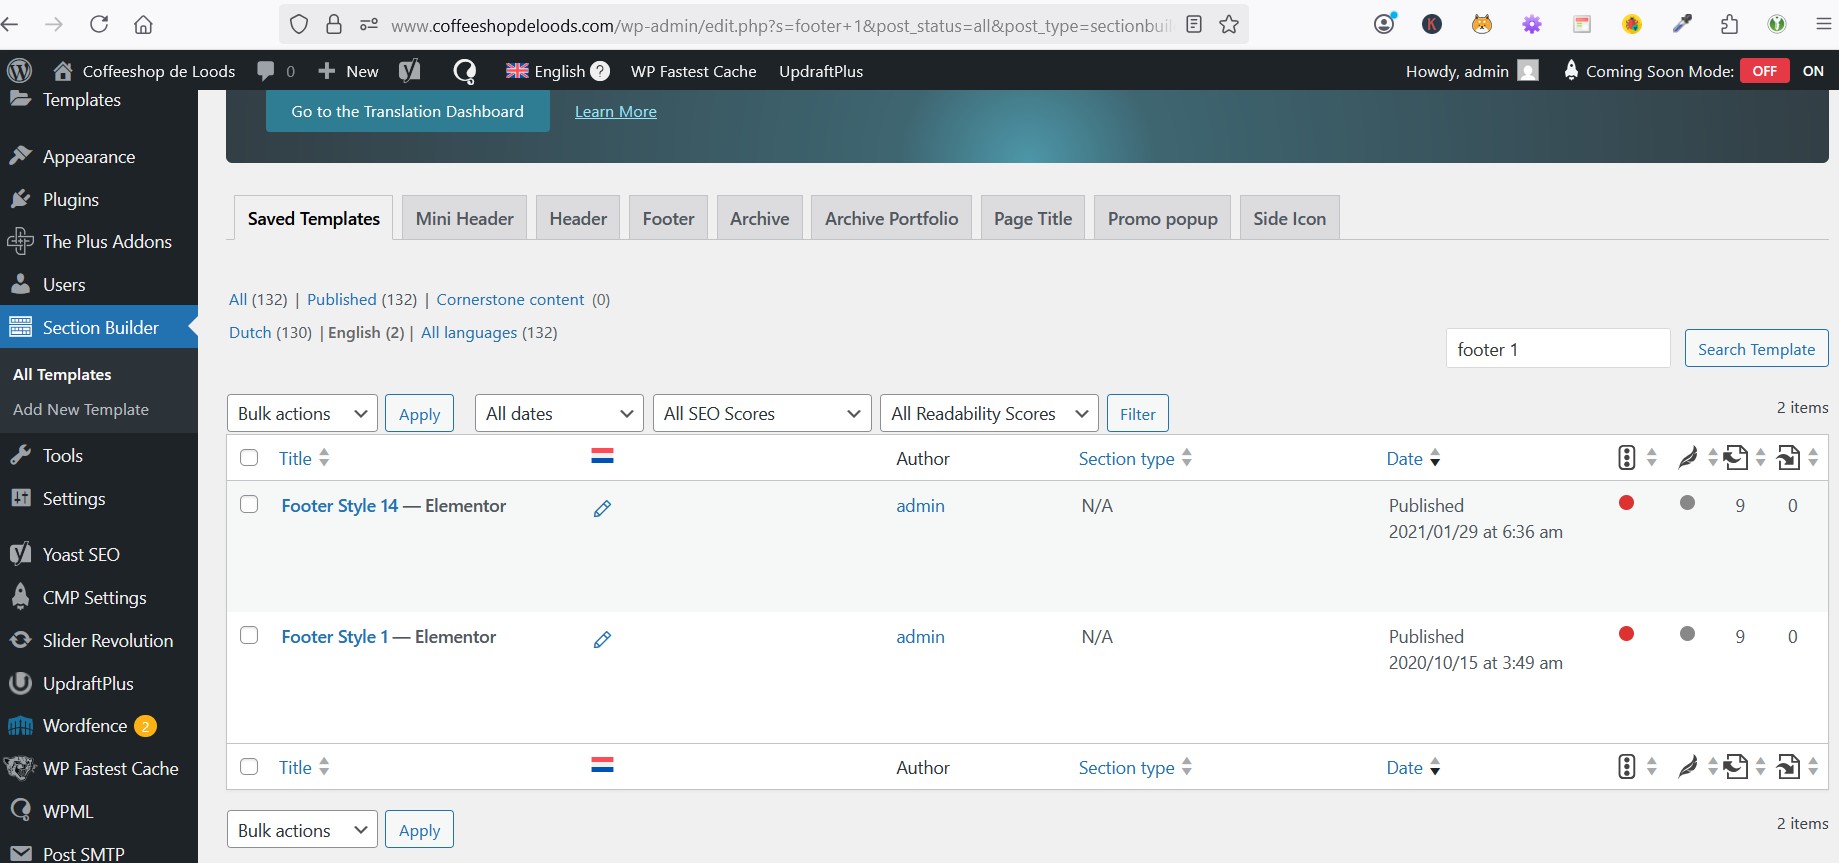Open the top Bulk actions dropdown
This screenshot has height=863, width=1839.
pos(302,414)
